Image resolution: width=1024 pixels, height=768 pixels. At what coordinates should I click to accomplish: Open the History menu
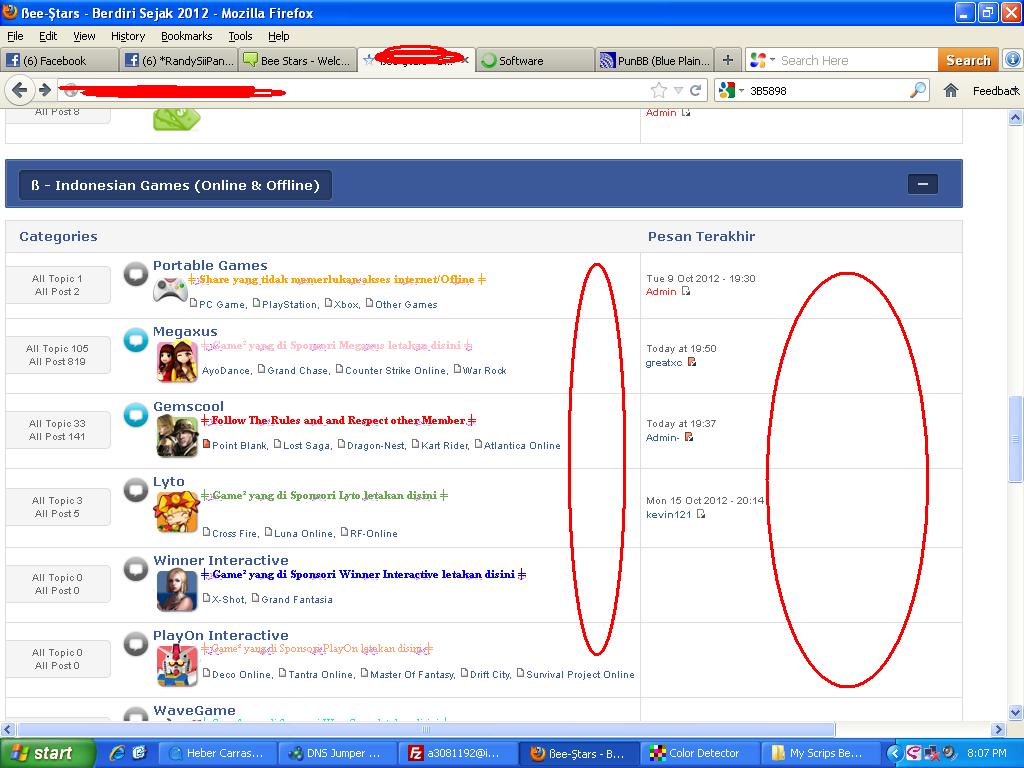[x=128, y=36]
